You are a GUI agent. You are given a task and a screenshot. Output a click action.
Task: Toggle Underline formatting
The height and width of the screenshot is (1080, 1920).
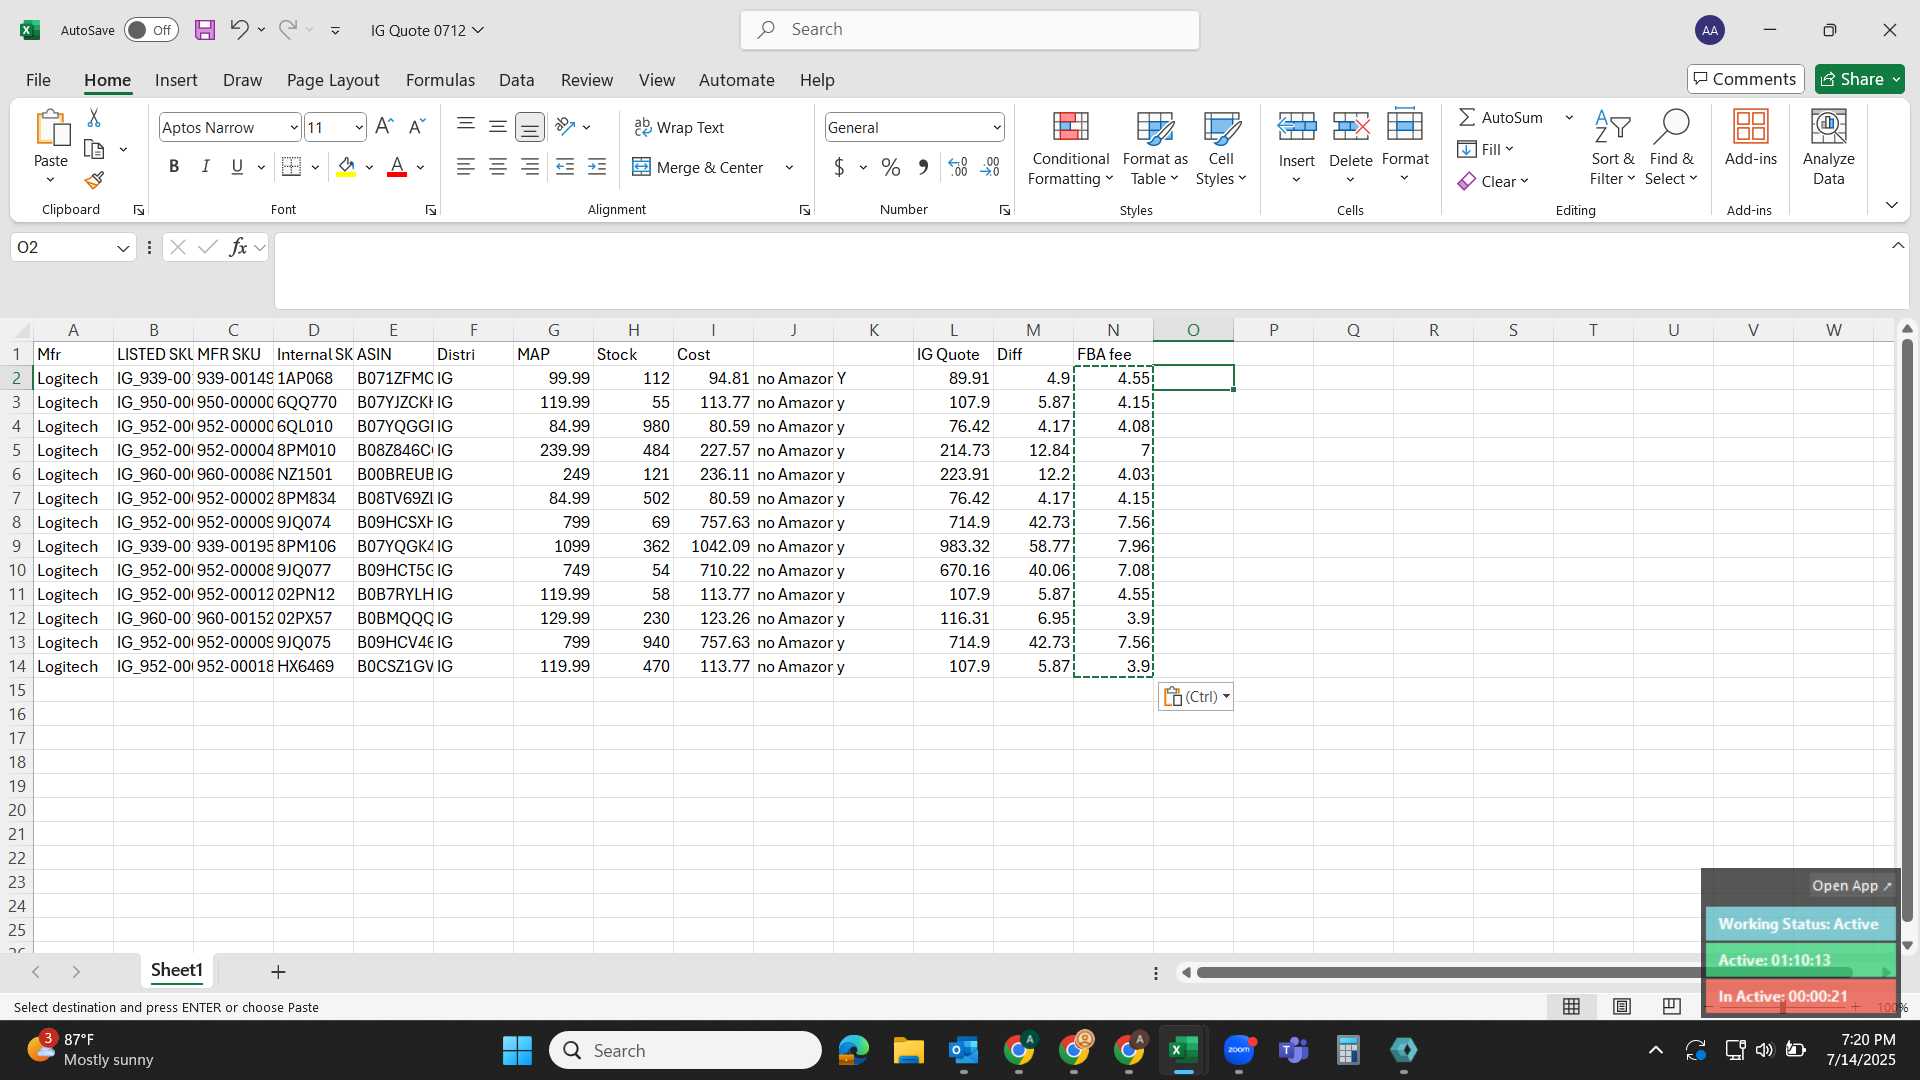(237, 167)
